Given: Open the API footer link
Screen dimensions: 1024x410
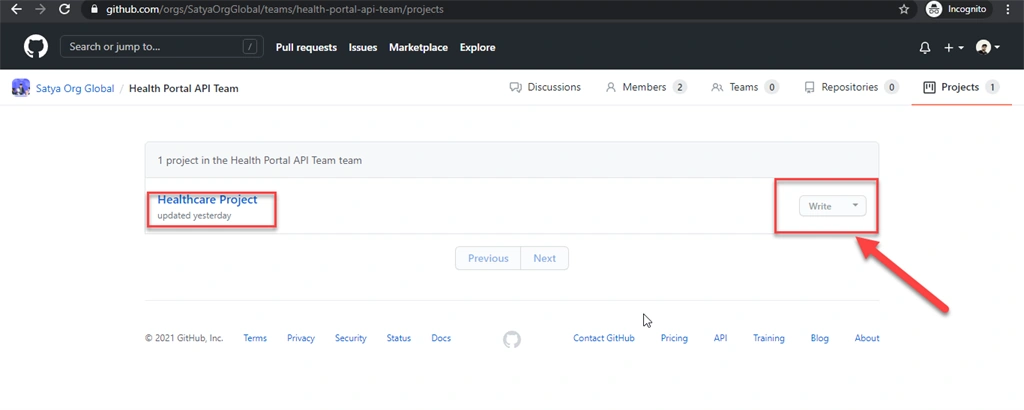Looking at the screenshot, I should (720, 338).
